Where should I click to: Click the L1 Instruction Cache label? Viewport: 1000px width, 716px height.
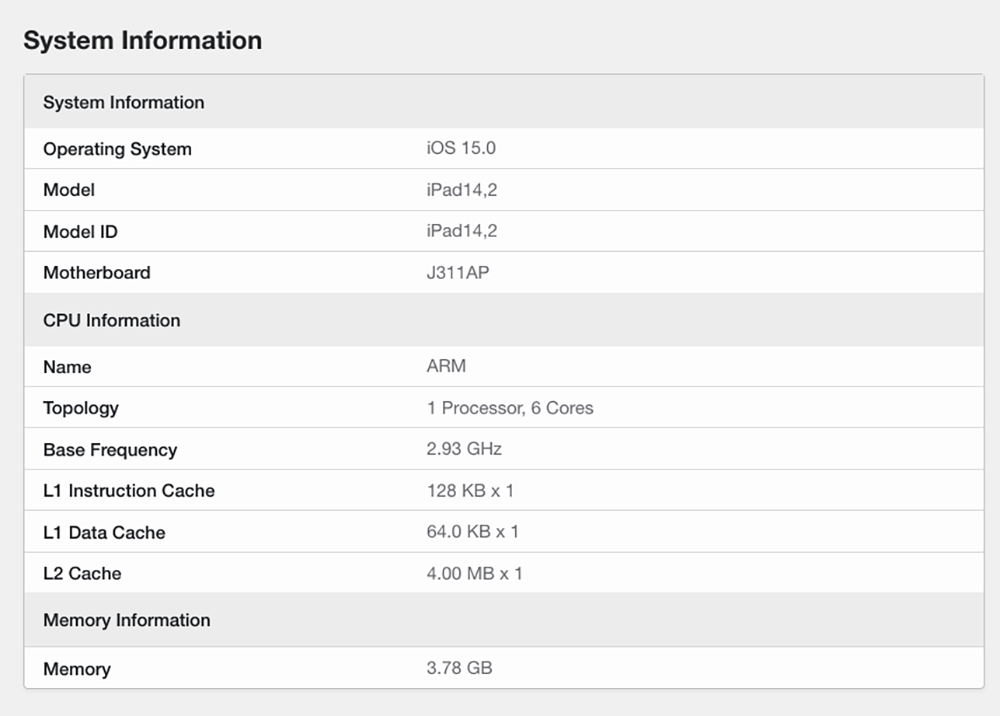tap(129, 490)
